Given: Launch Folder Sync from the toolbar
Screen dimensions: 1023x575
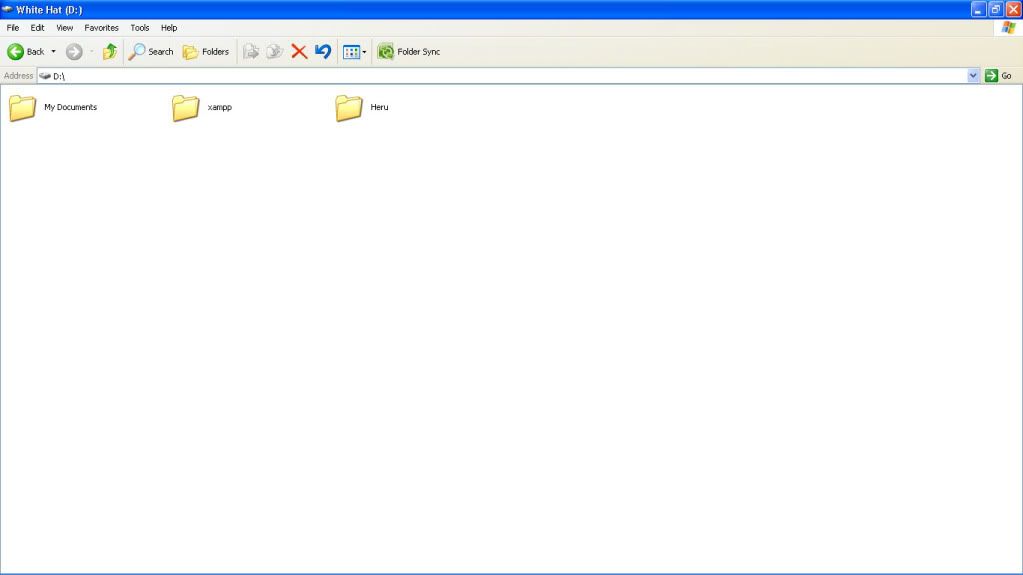Looking at the screenshot, I should tap(408, 52).
